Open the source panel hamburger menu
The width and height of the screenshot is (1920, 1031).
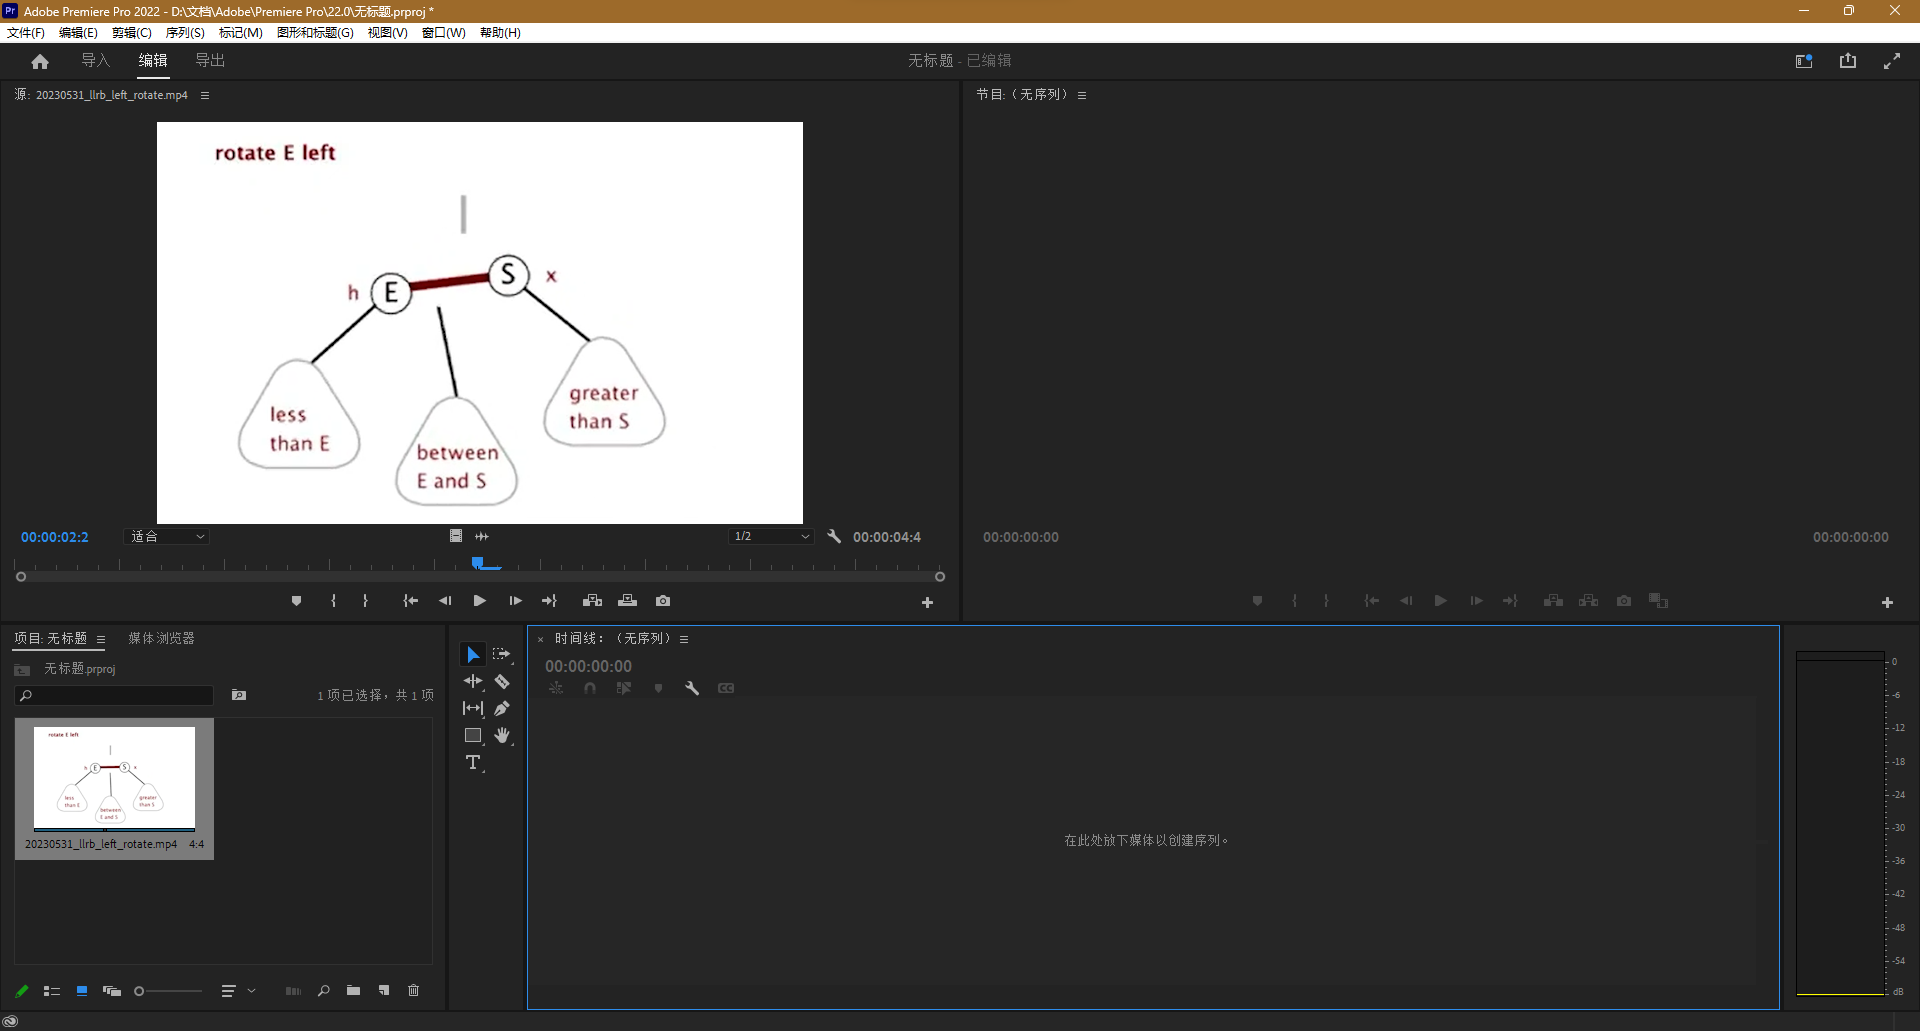click(x=205, y=96)
